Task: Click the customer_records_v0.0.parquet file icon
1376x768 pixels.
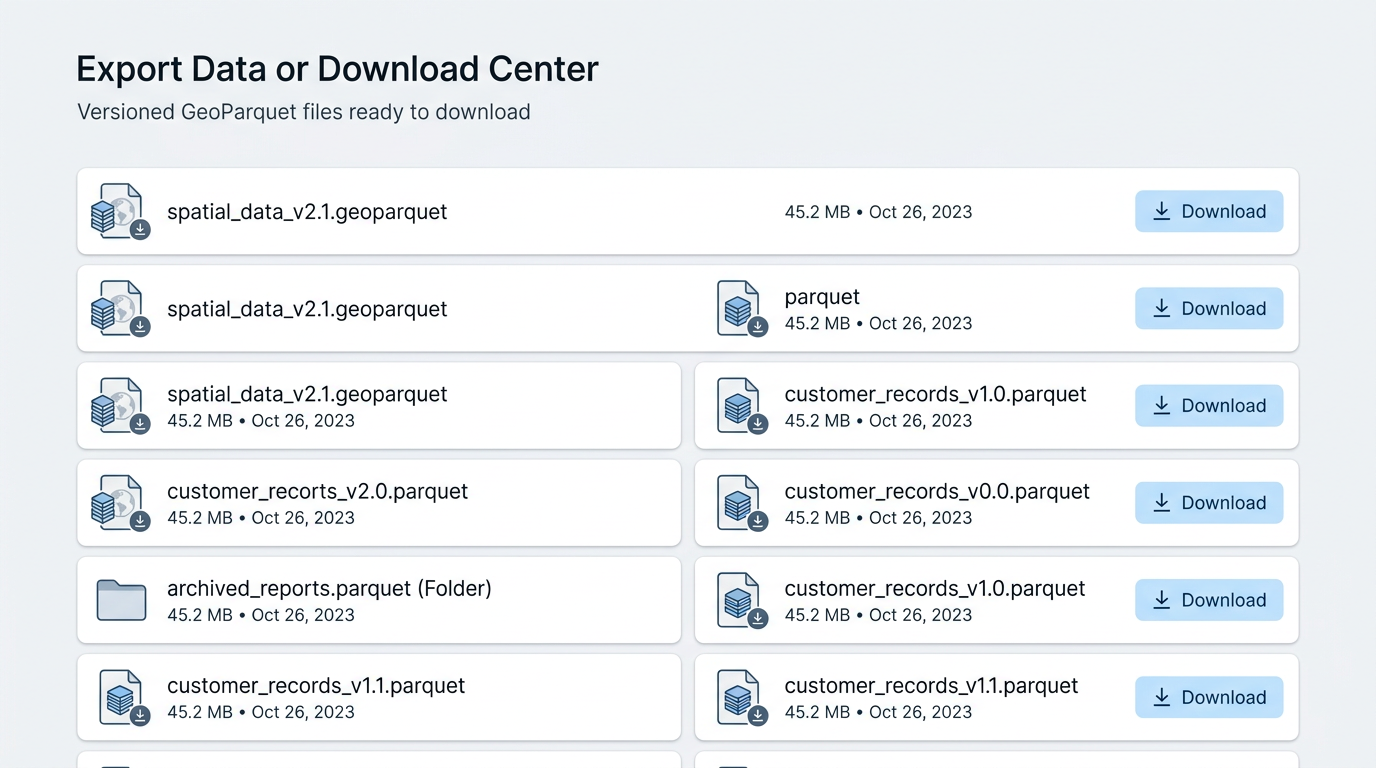Action: (741, 503)
